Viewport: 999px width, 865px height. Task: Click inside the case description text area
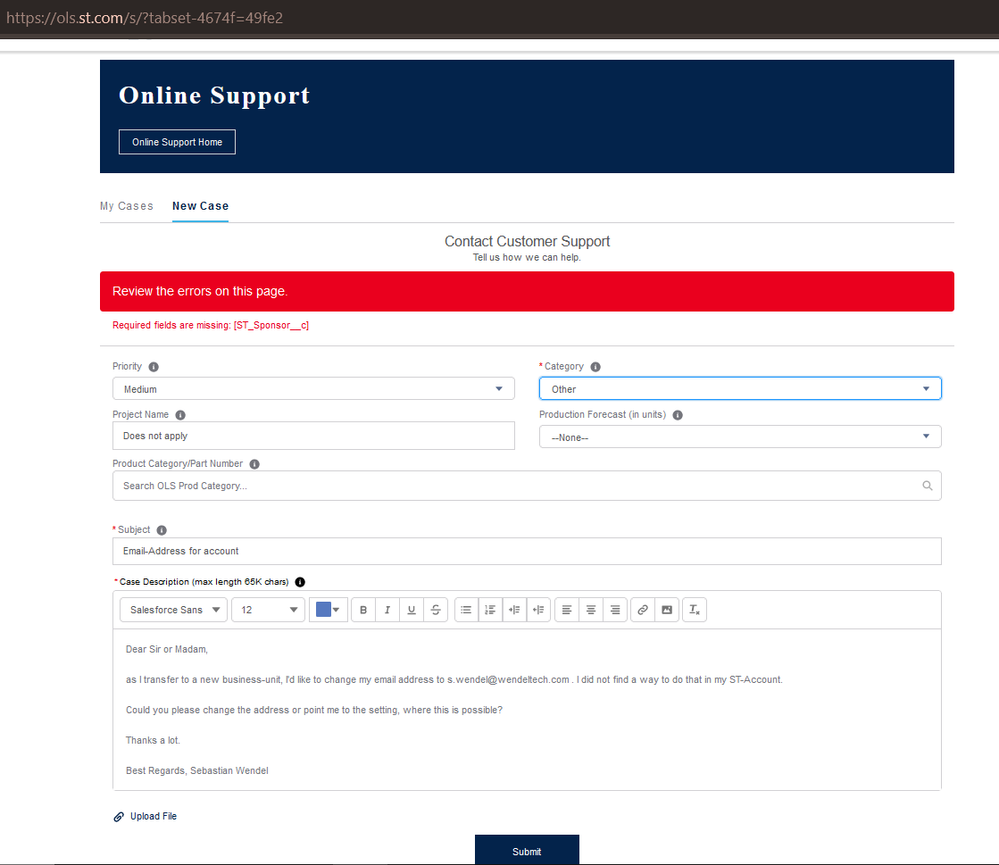pos(527,710)
